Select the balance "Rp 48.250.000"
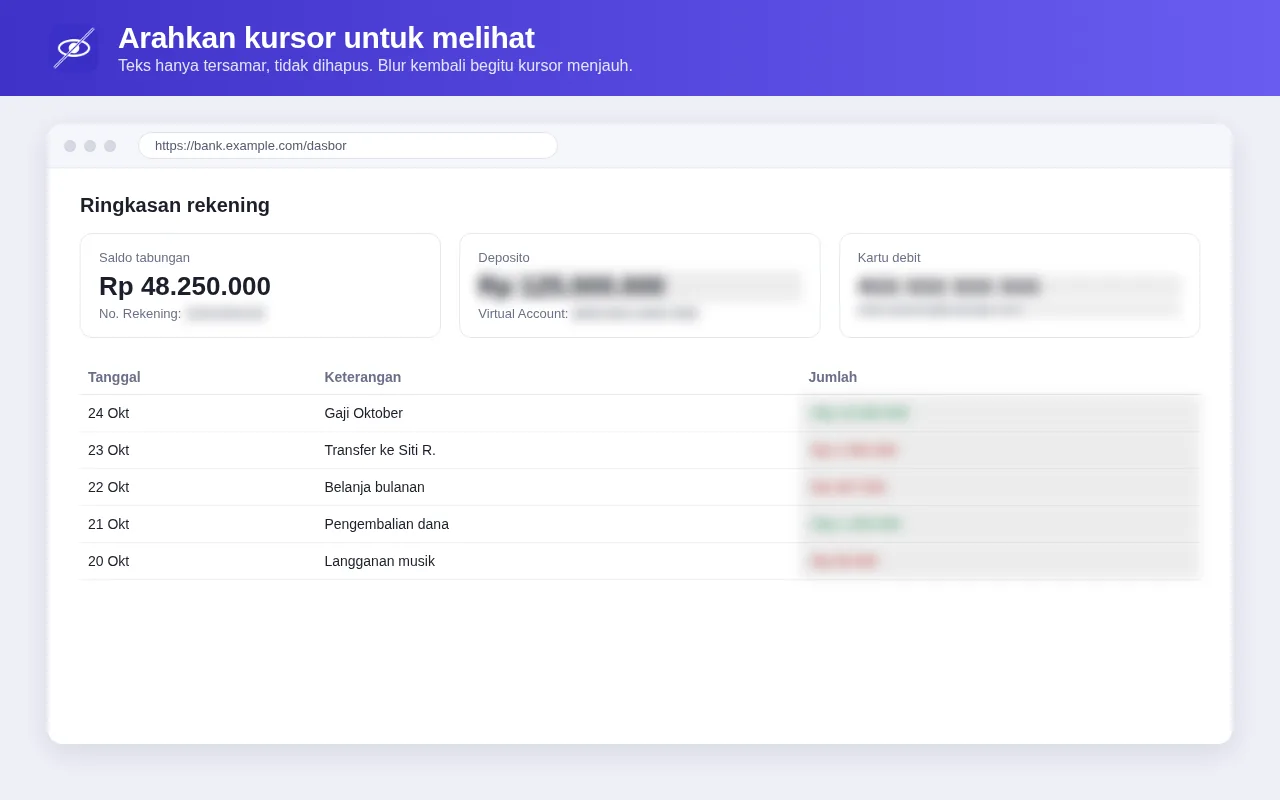Viewport: 1280px width, 800px height. (x=185, y=286)
